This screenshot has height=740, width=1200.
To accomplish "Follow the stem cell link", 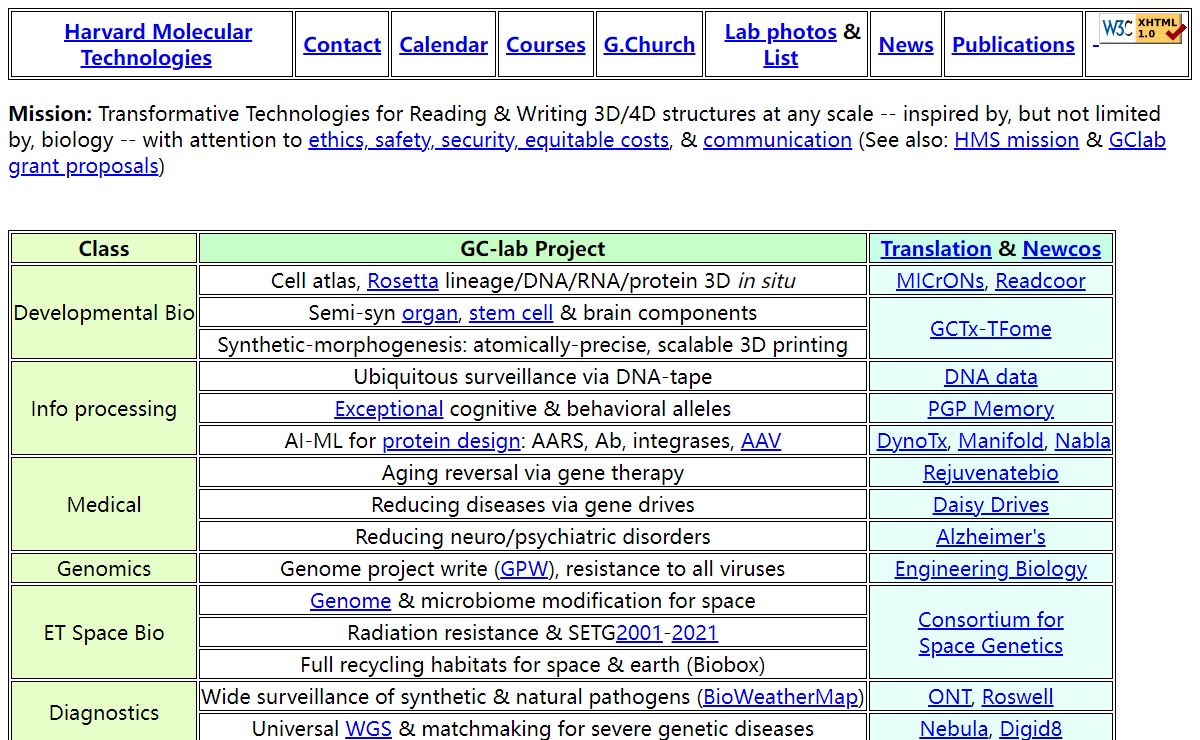I will [511, 313].
